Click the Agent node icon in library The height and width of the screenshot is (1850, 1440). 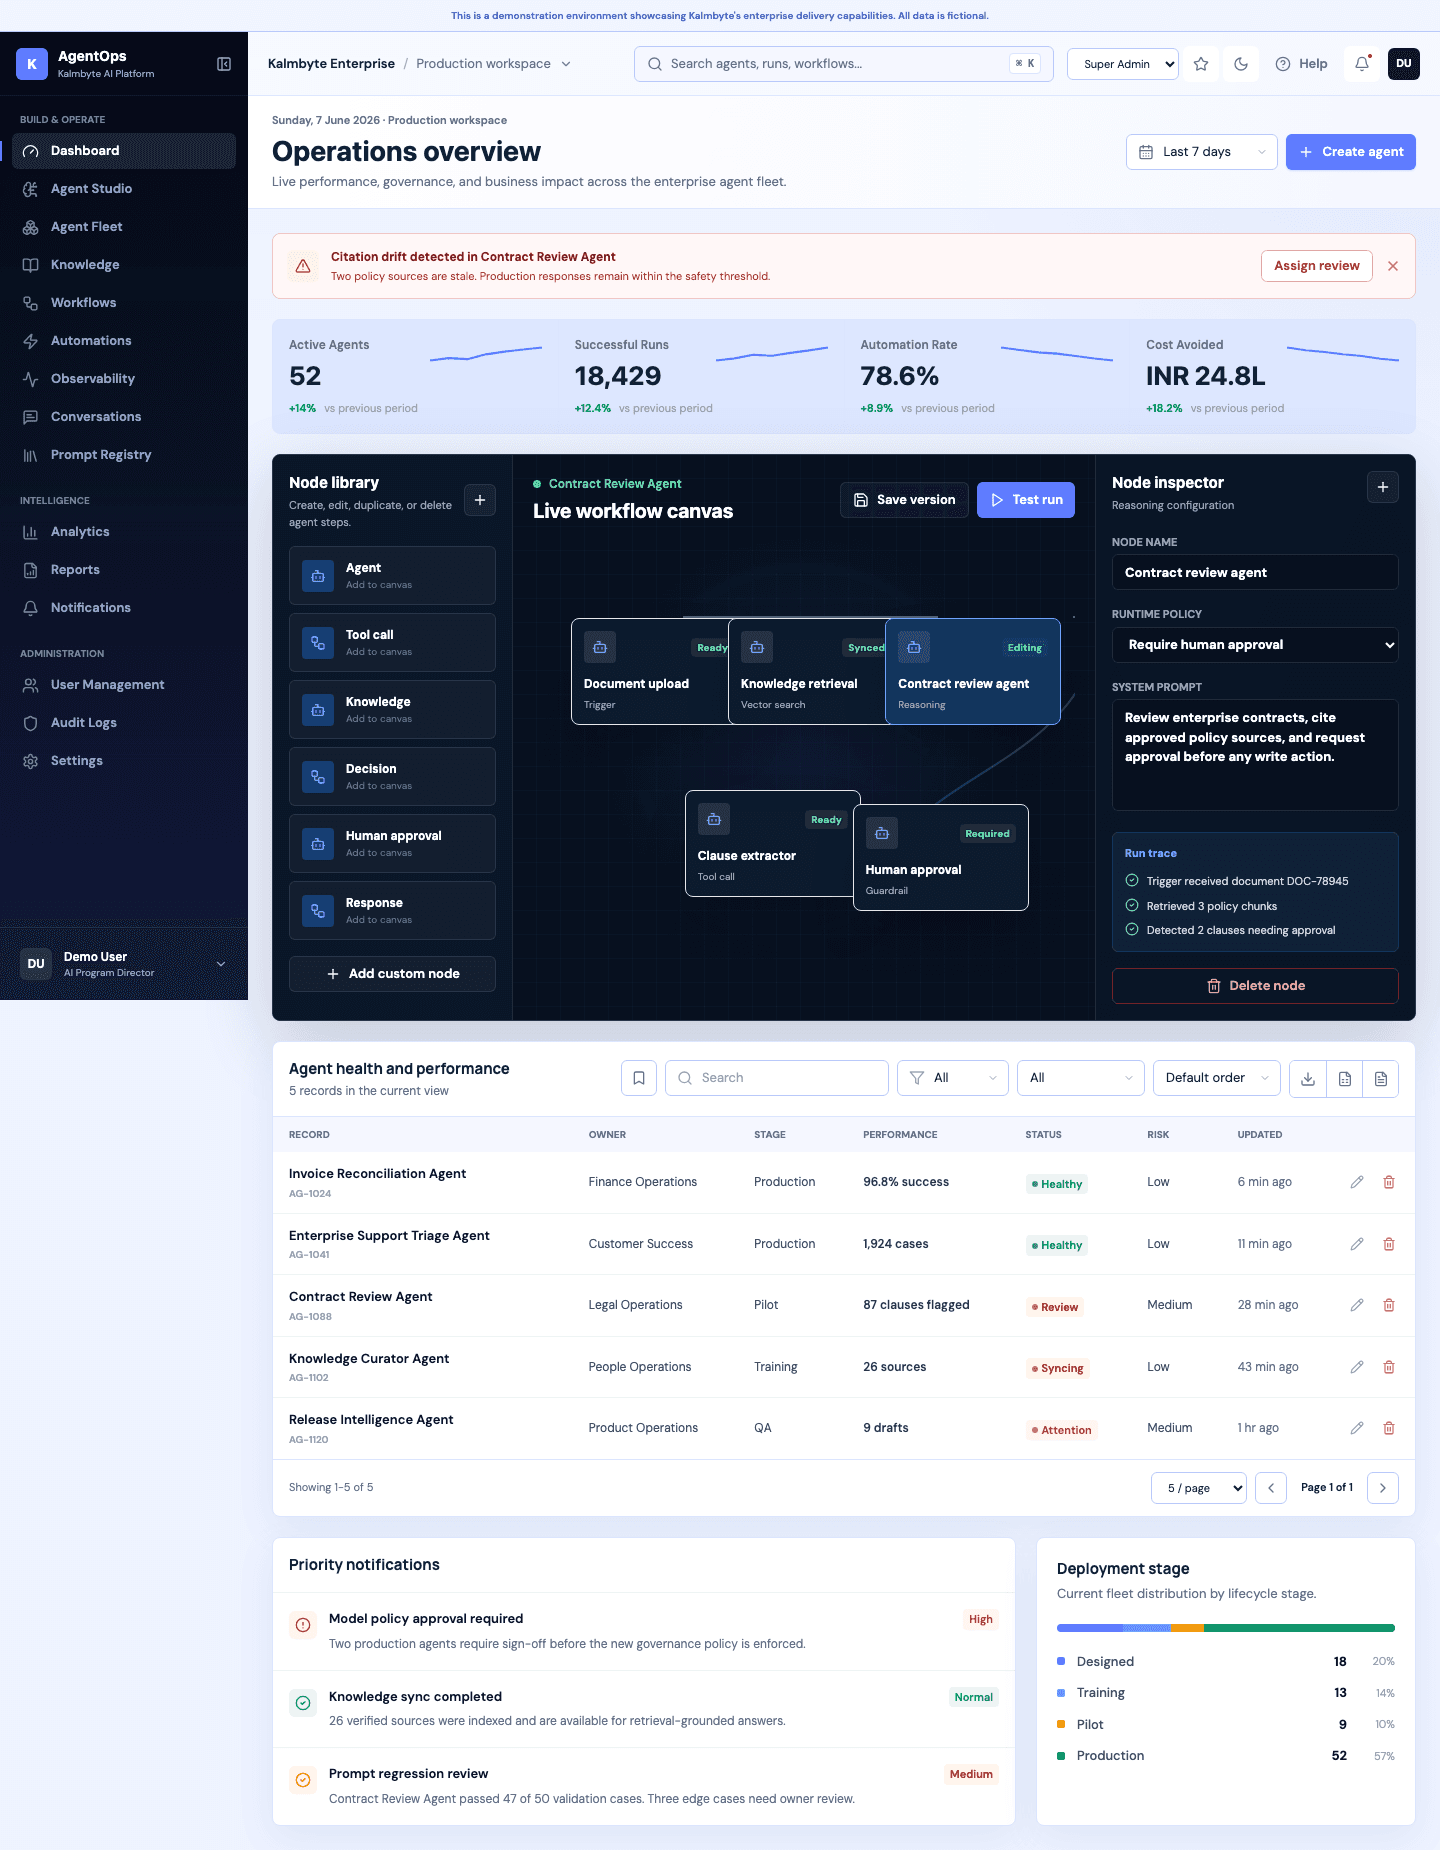point(318,576)
